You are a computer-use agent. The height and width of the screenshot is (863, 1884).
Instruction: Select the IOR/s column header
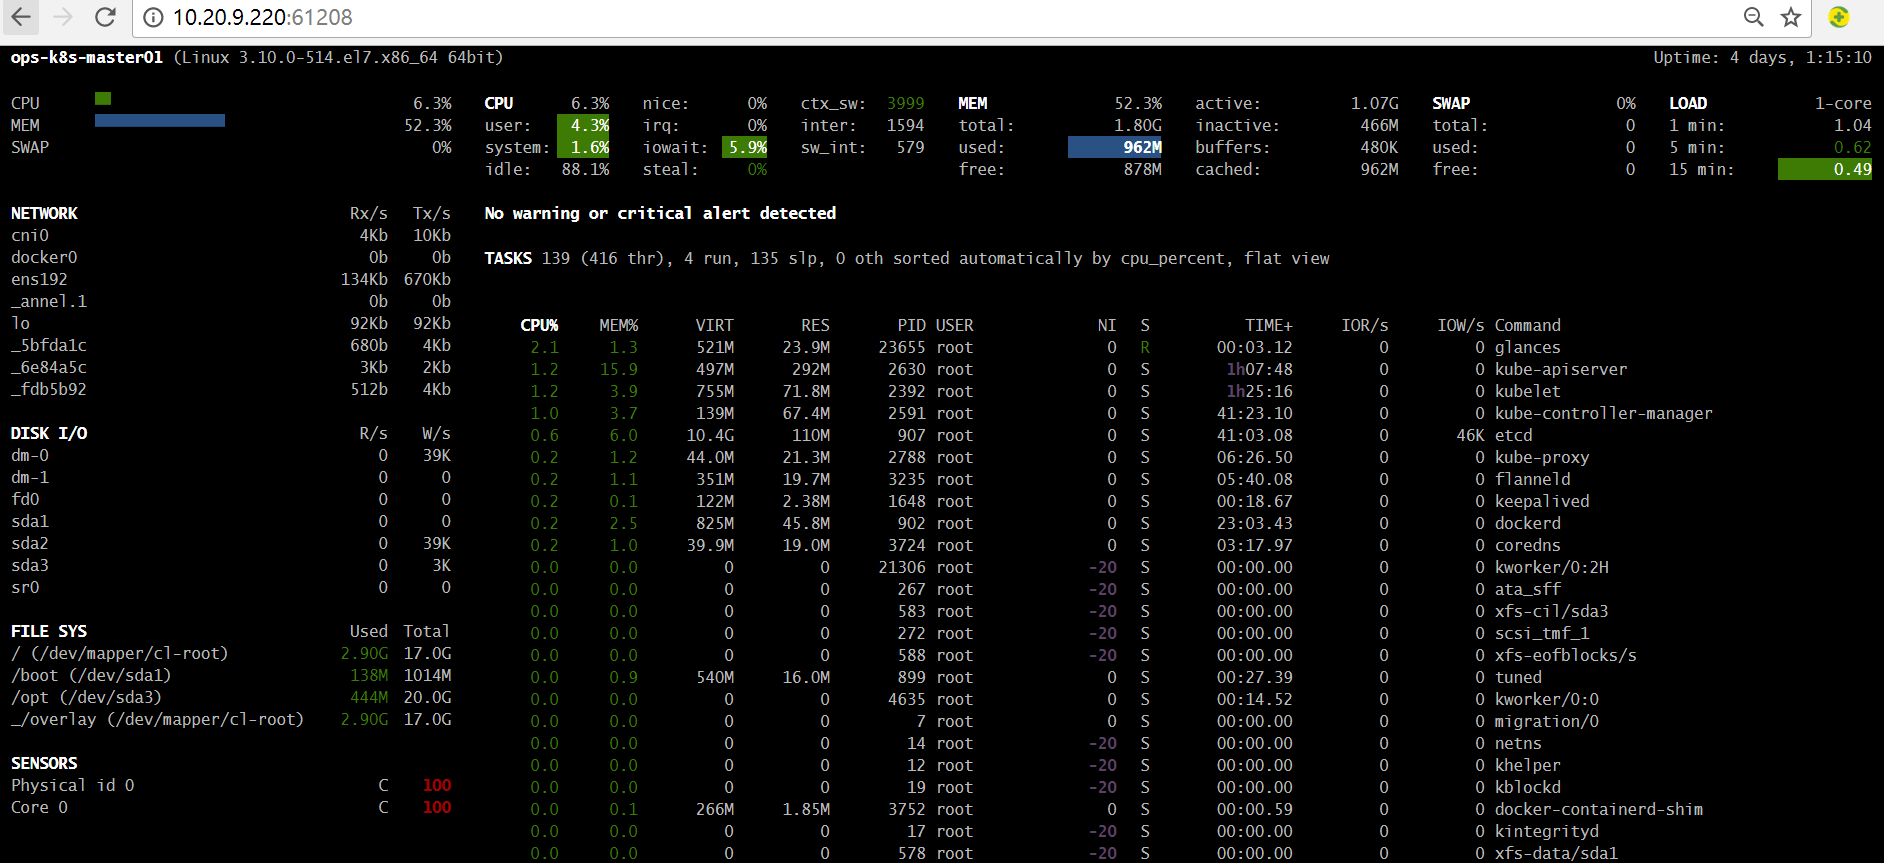click(1364, 325)
